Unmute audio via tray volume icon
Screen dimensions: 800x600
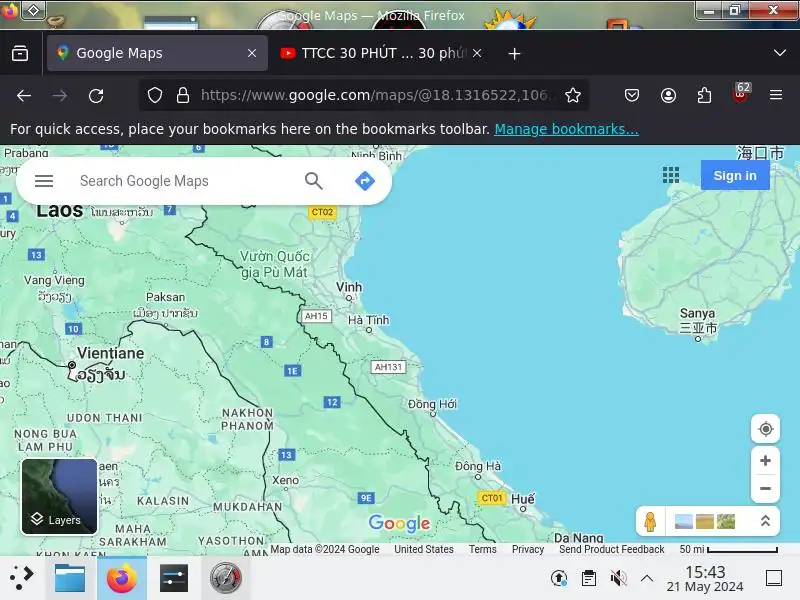click(618, 578)
